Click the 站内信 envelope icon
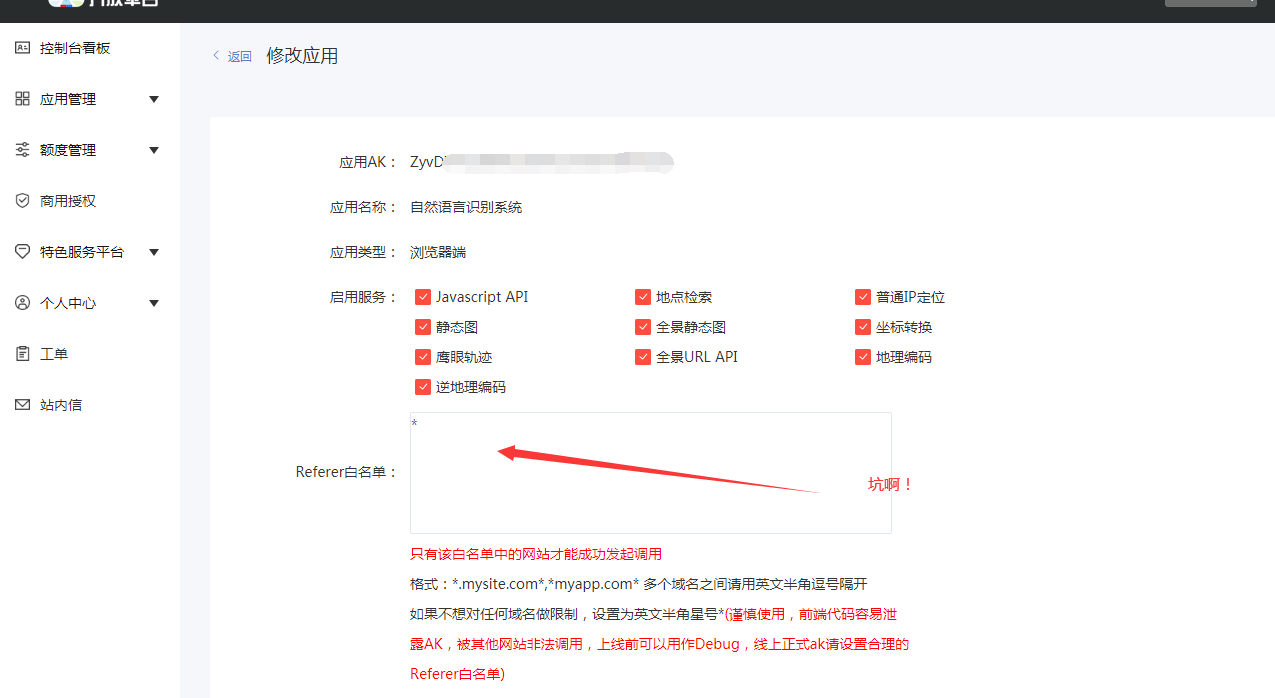The width and height of the screenshot is (1275, 698). coord(22,404)
